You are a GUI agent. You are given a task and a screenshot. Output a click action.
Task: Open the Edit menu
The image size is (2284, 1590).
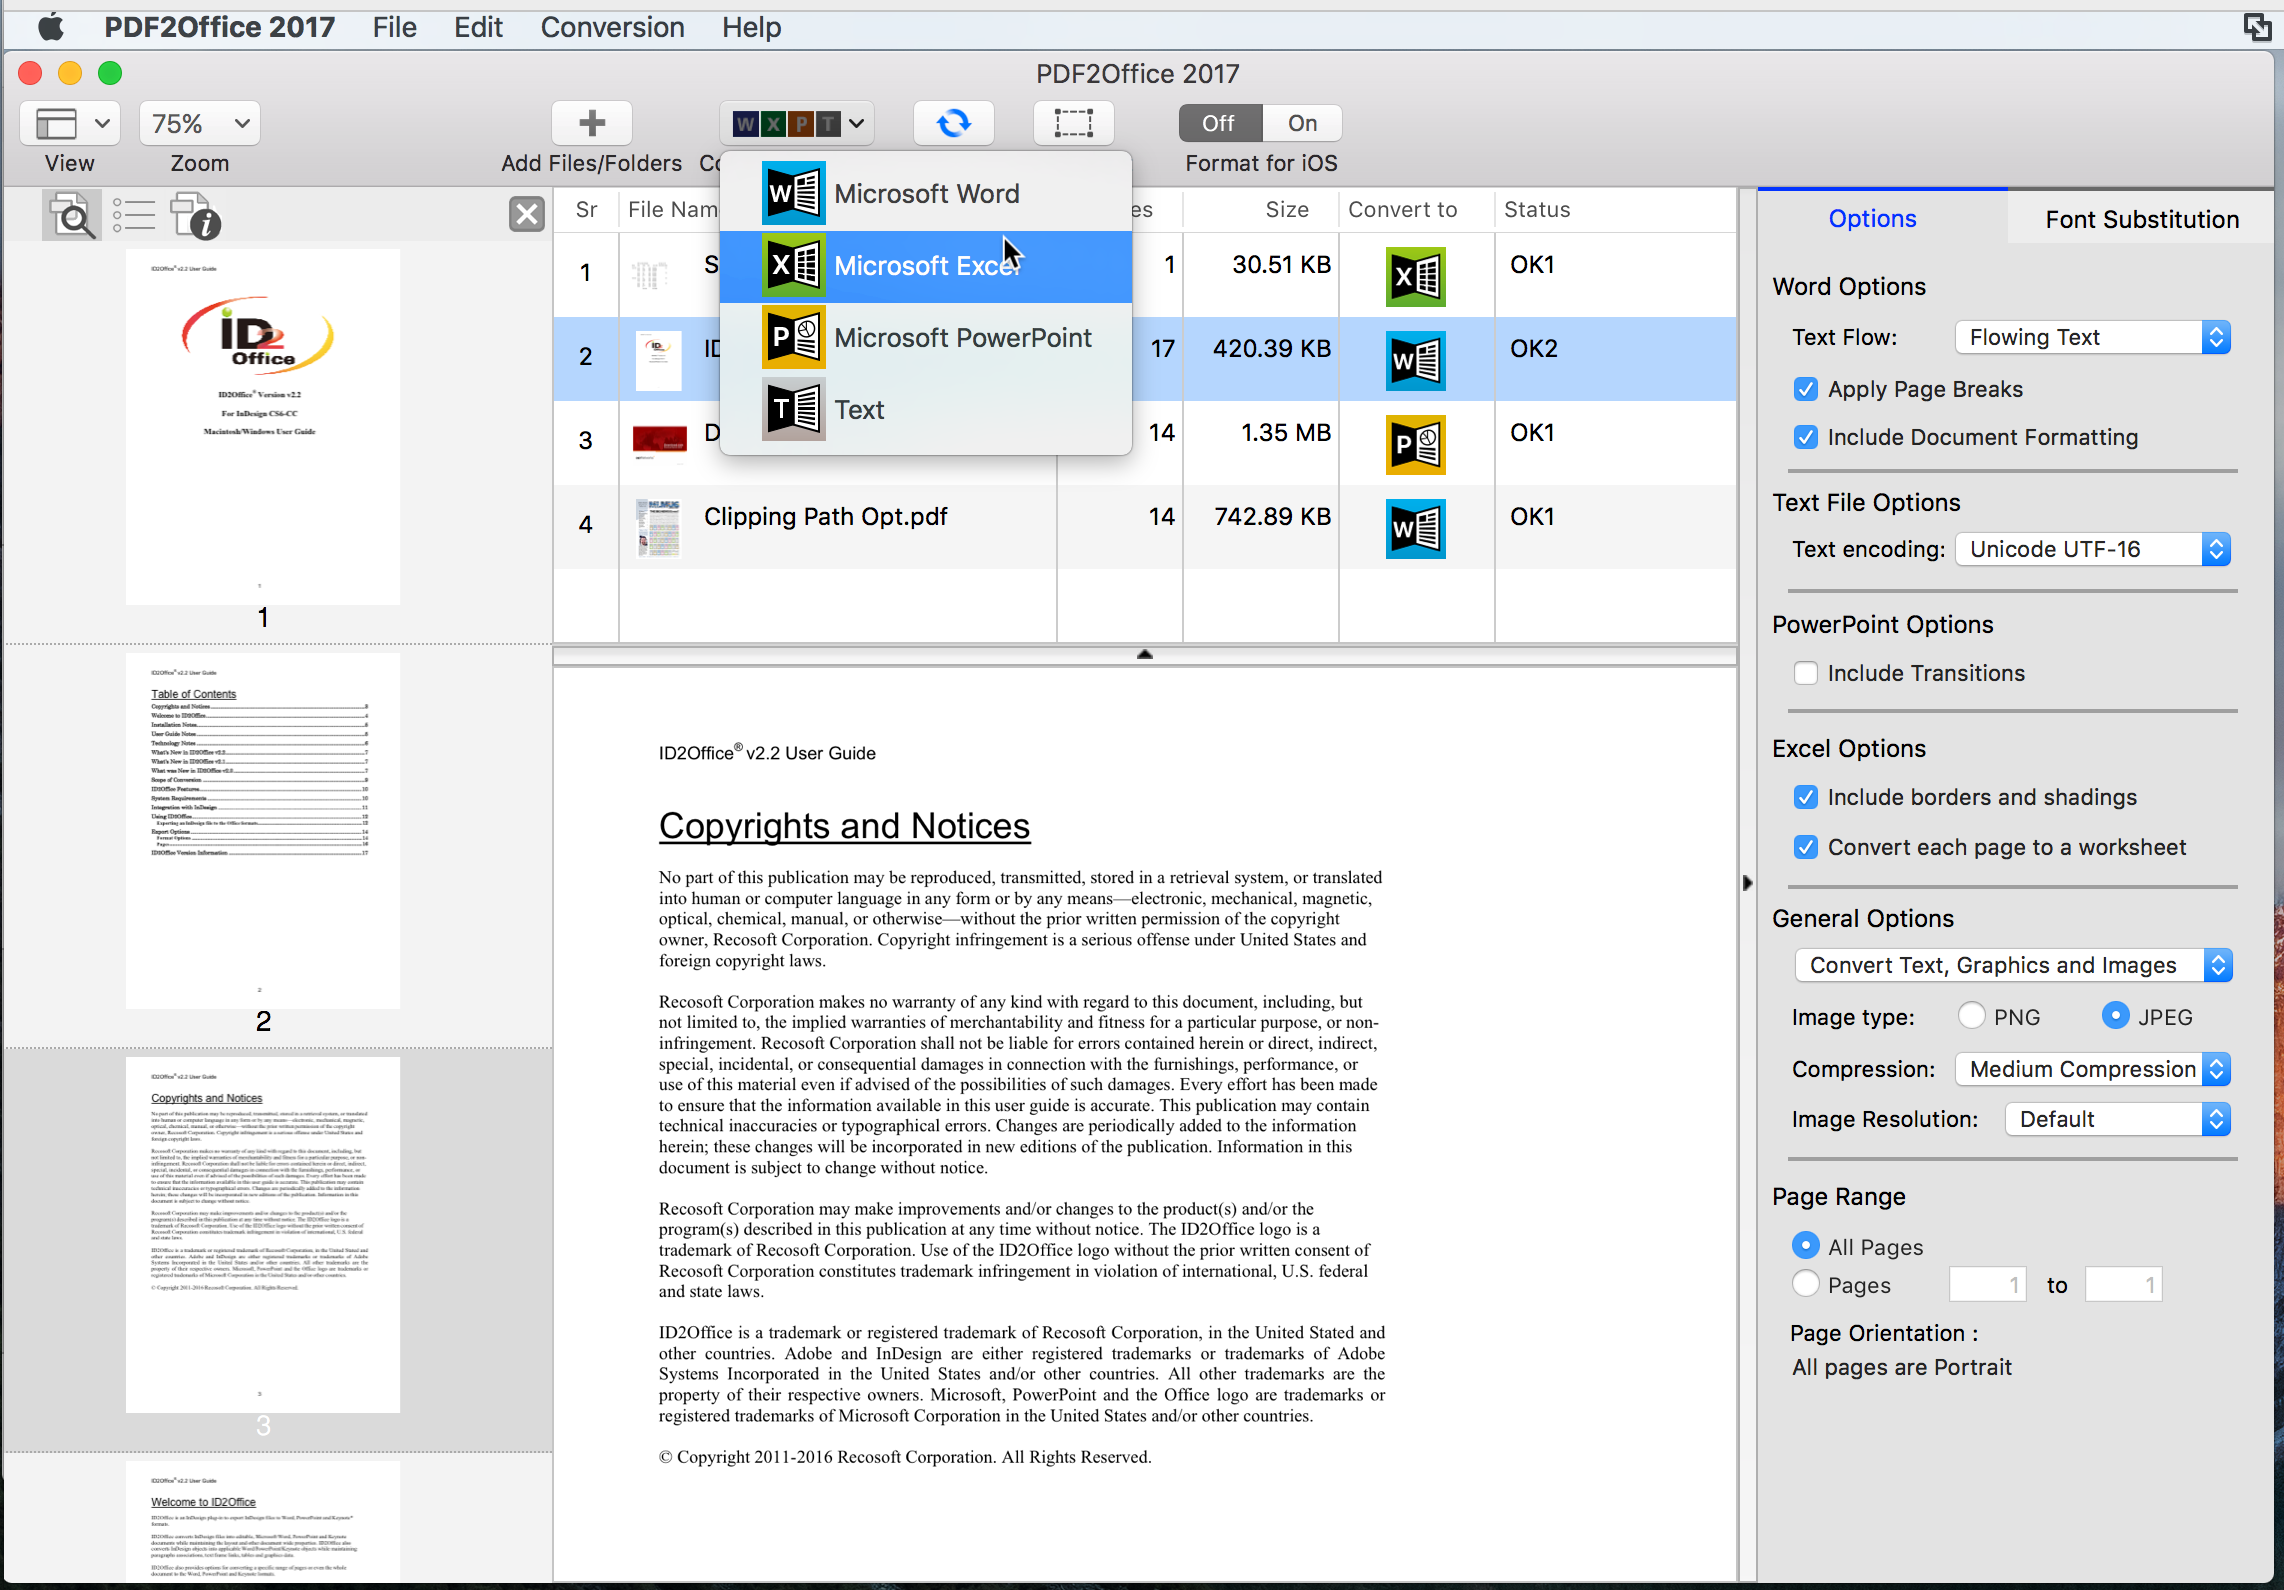tap(478, 27)
